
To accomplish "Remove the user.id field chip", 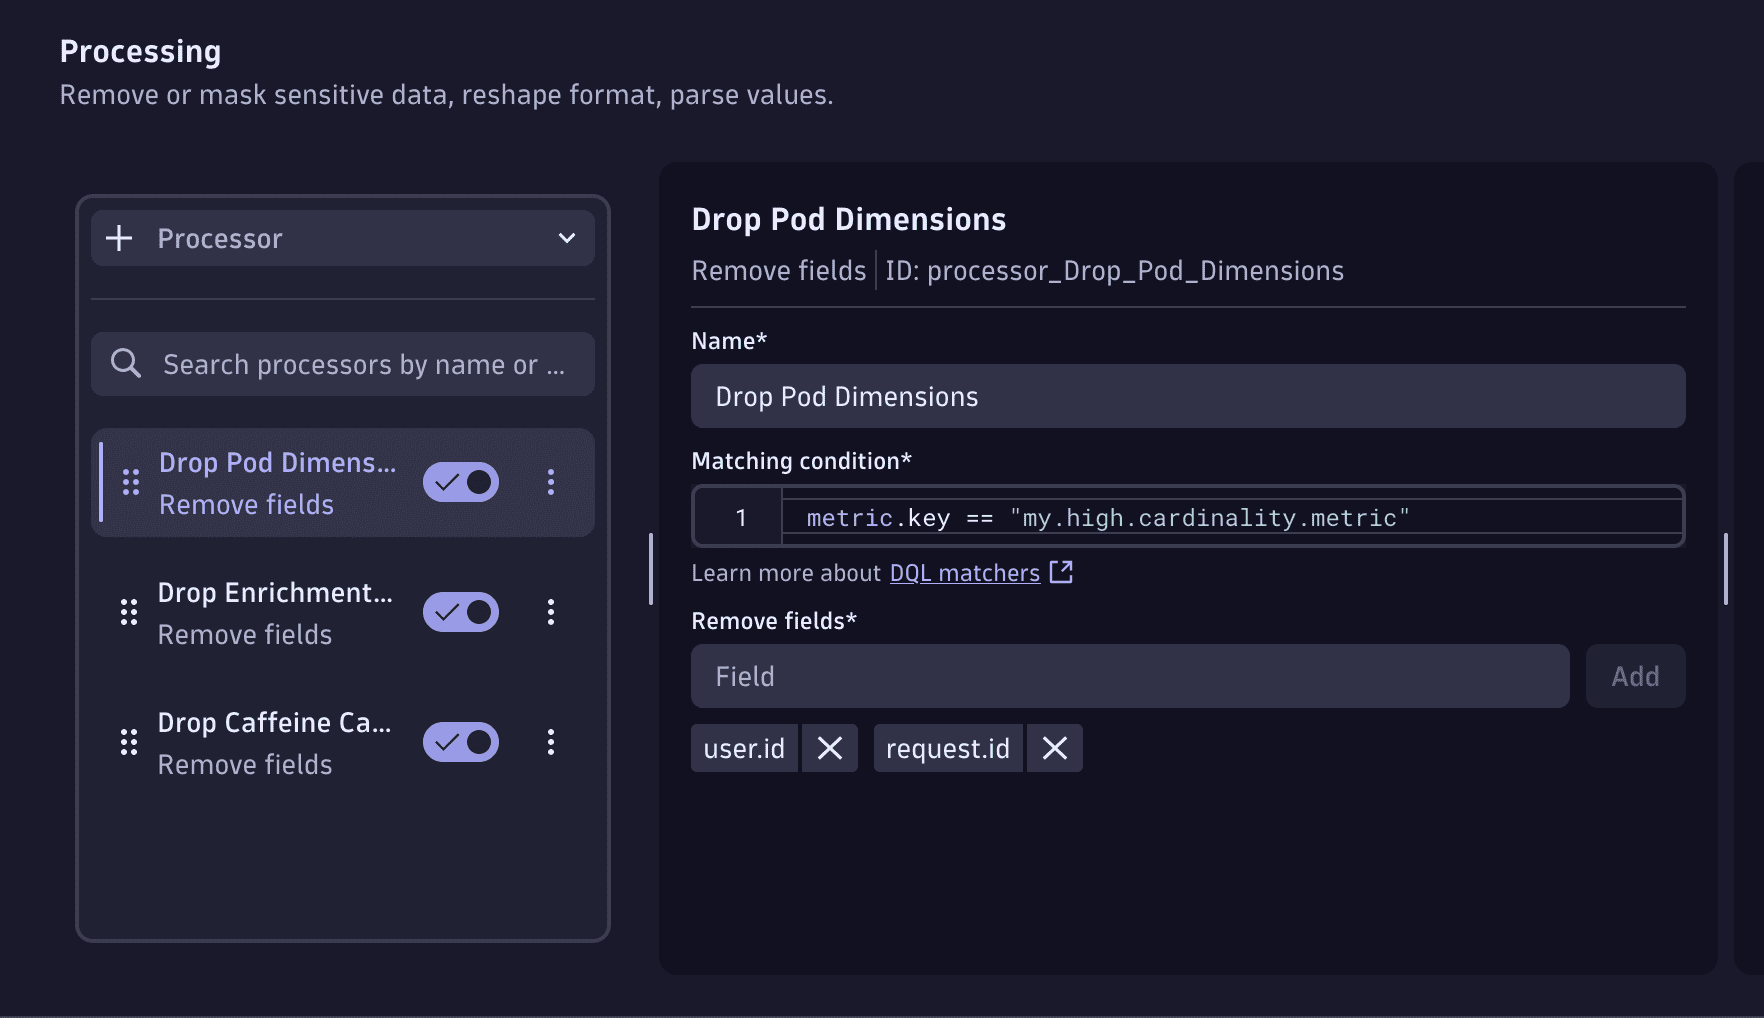I will point(830,747).
